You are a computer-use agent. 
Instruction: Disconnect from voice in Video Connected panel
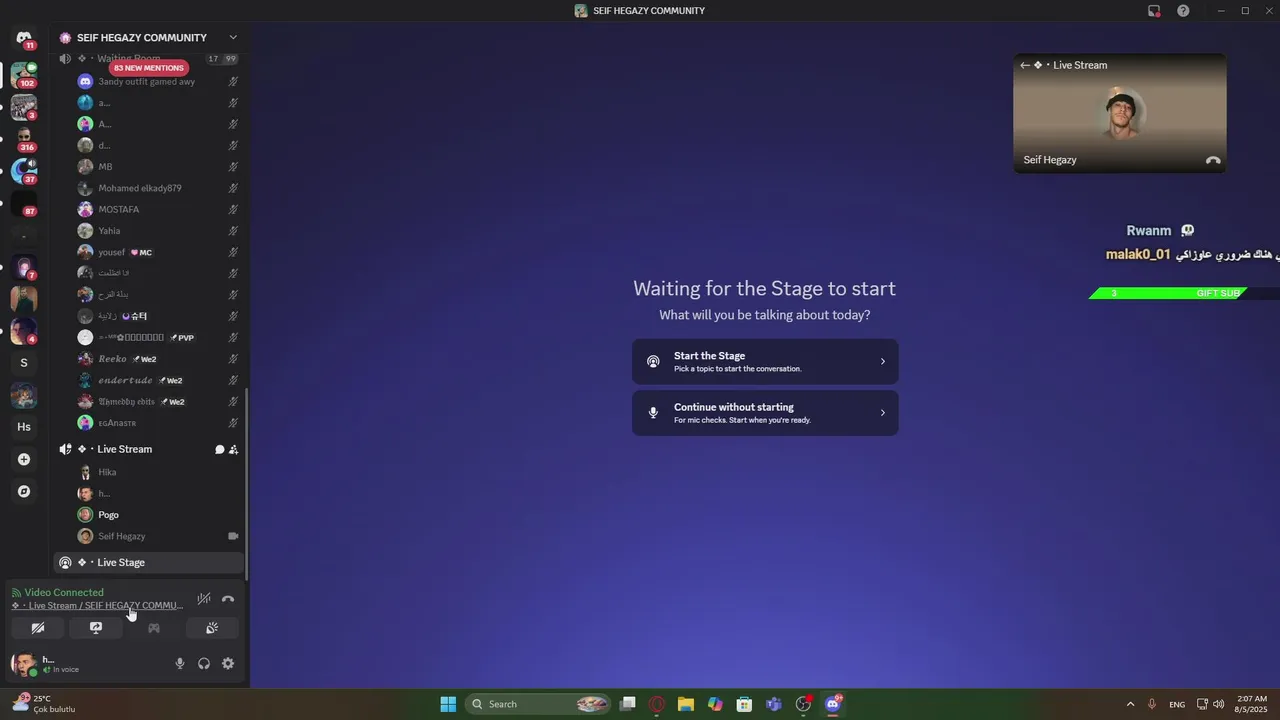[x=228, y=599]
